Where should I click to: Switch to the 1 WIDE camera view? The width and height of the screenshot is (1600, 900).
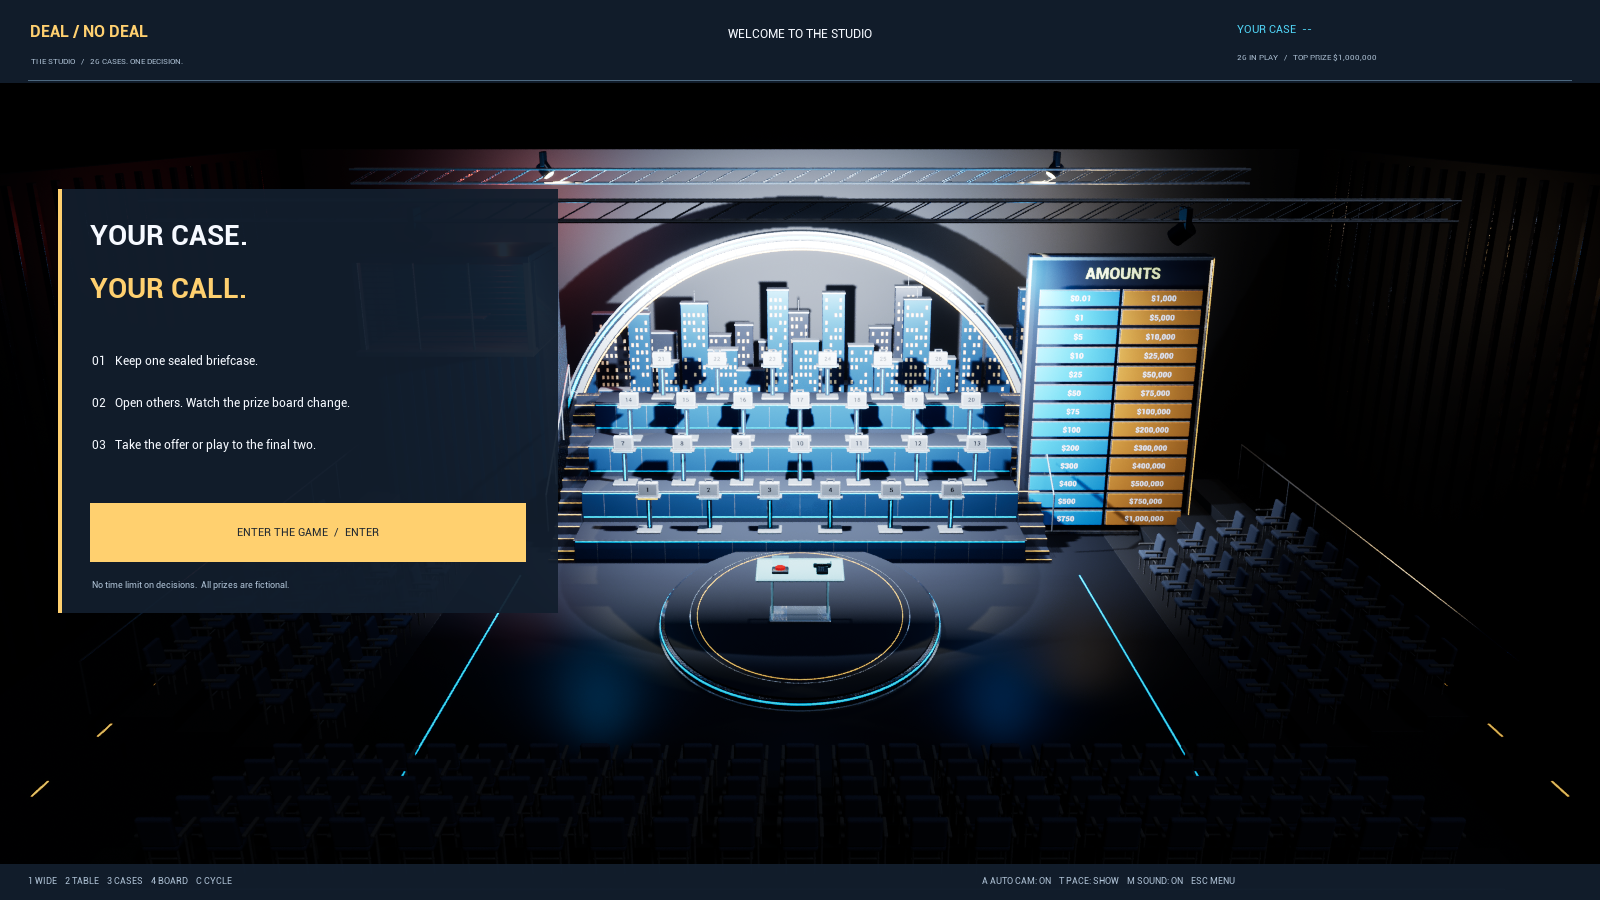43,881
